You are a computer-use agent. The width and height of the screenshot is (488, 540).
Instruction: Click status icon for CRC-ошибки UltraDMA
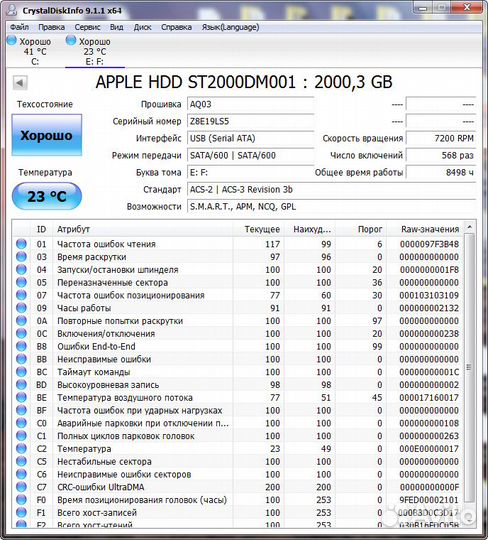tap(21, 487)
